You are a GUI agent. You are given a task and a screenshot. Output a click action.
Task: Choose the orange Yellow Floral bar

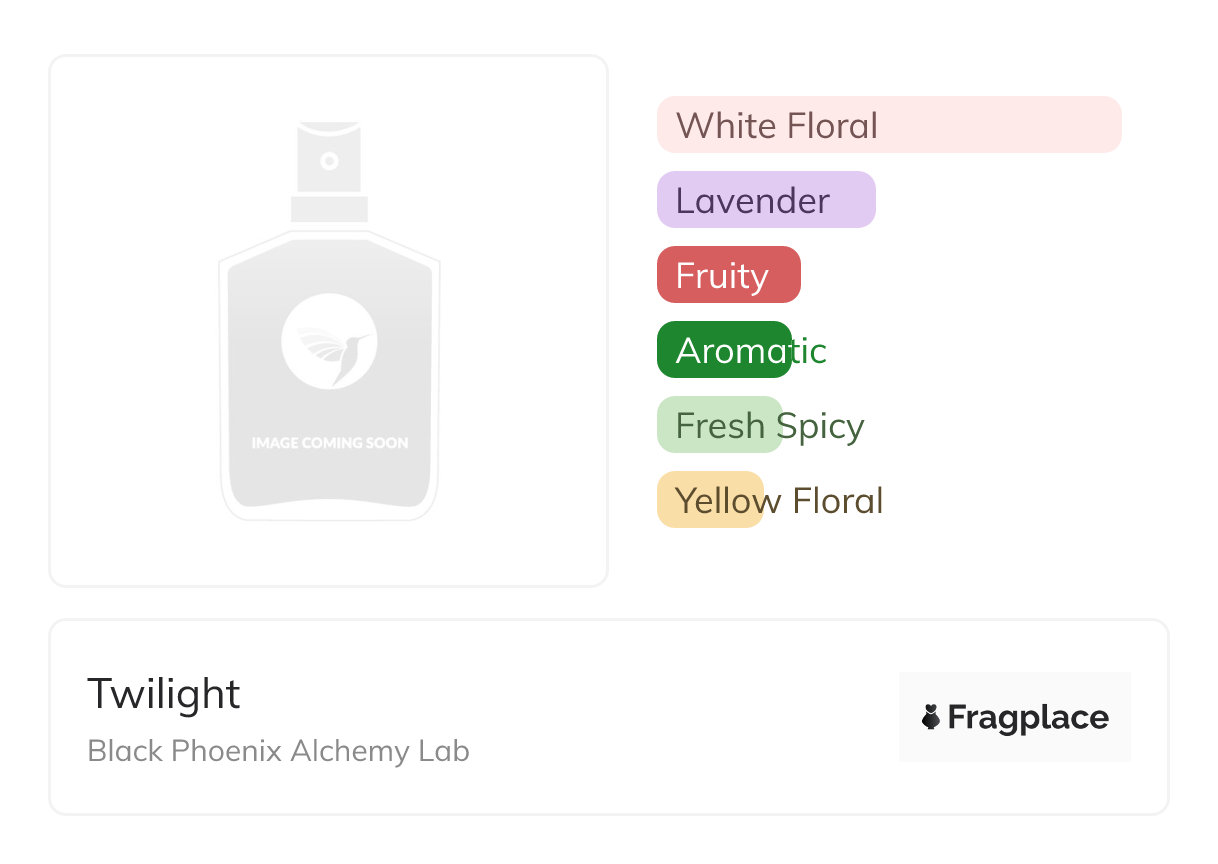[x=710, y=500]
